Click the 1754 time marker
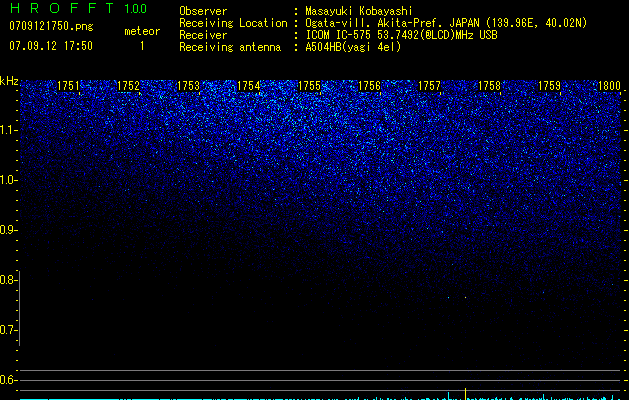Viewport: 629px width, 400px height. [x=249, y=86]
